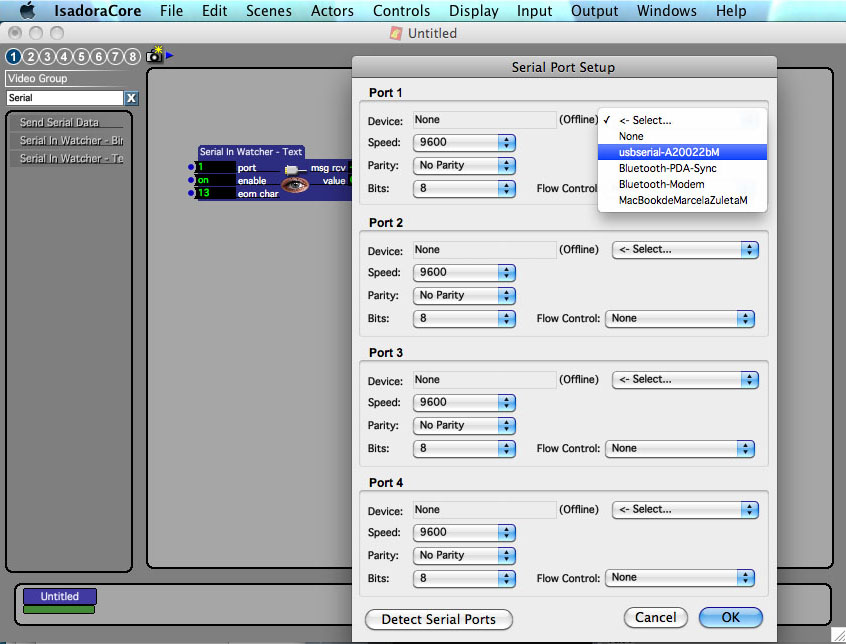
Task: Click the serial plug icon on the actor
Action: [x=292, y=169]
